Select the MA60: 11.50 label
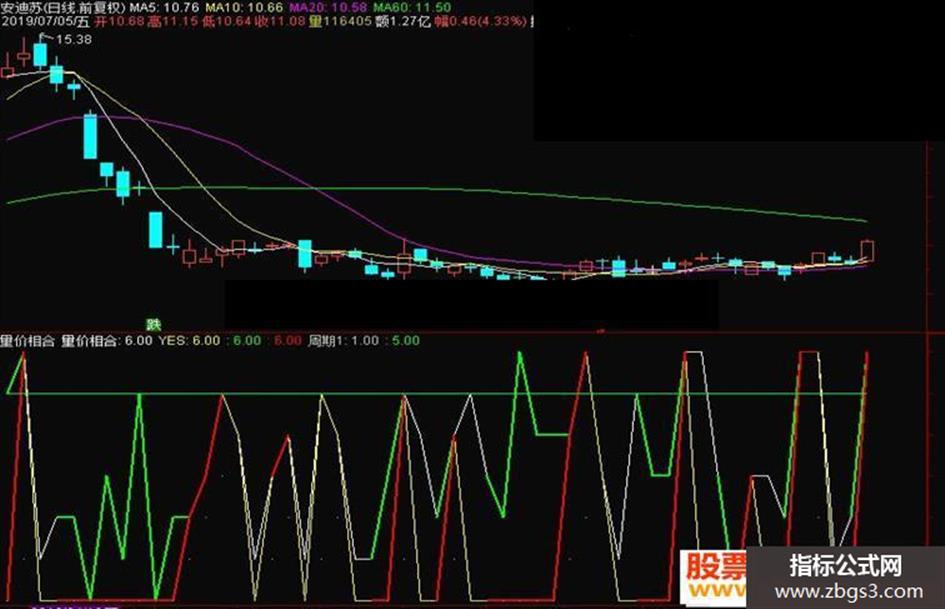 tap(412, 8)
